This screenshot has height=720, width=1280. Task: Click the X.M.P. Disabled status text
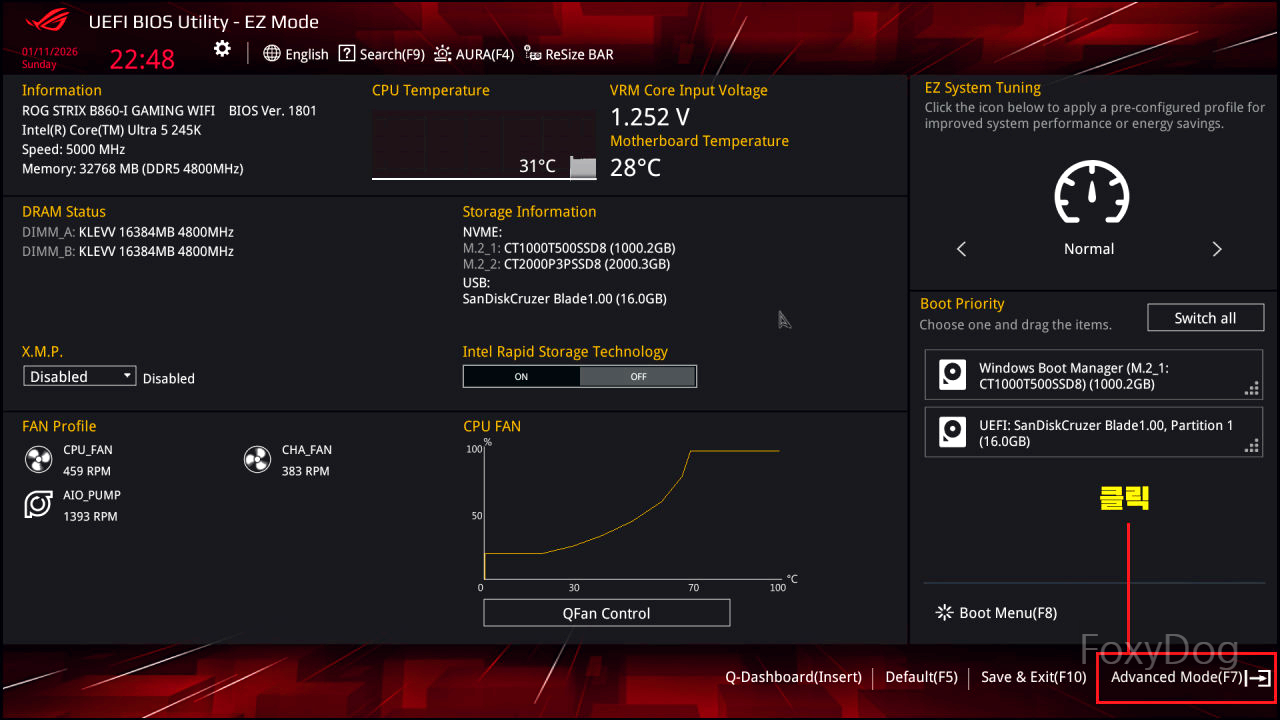click(x=169, y=378)
